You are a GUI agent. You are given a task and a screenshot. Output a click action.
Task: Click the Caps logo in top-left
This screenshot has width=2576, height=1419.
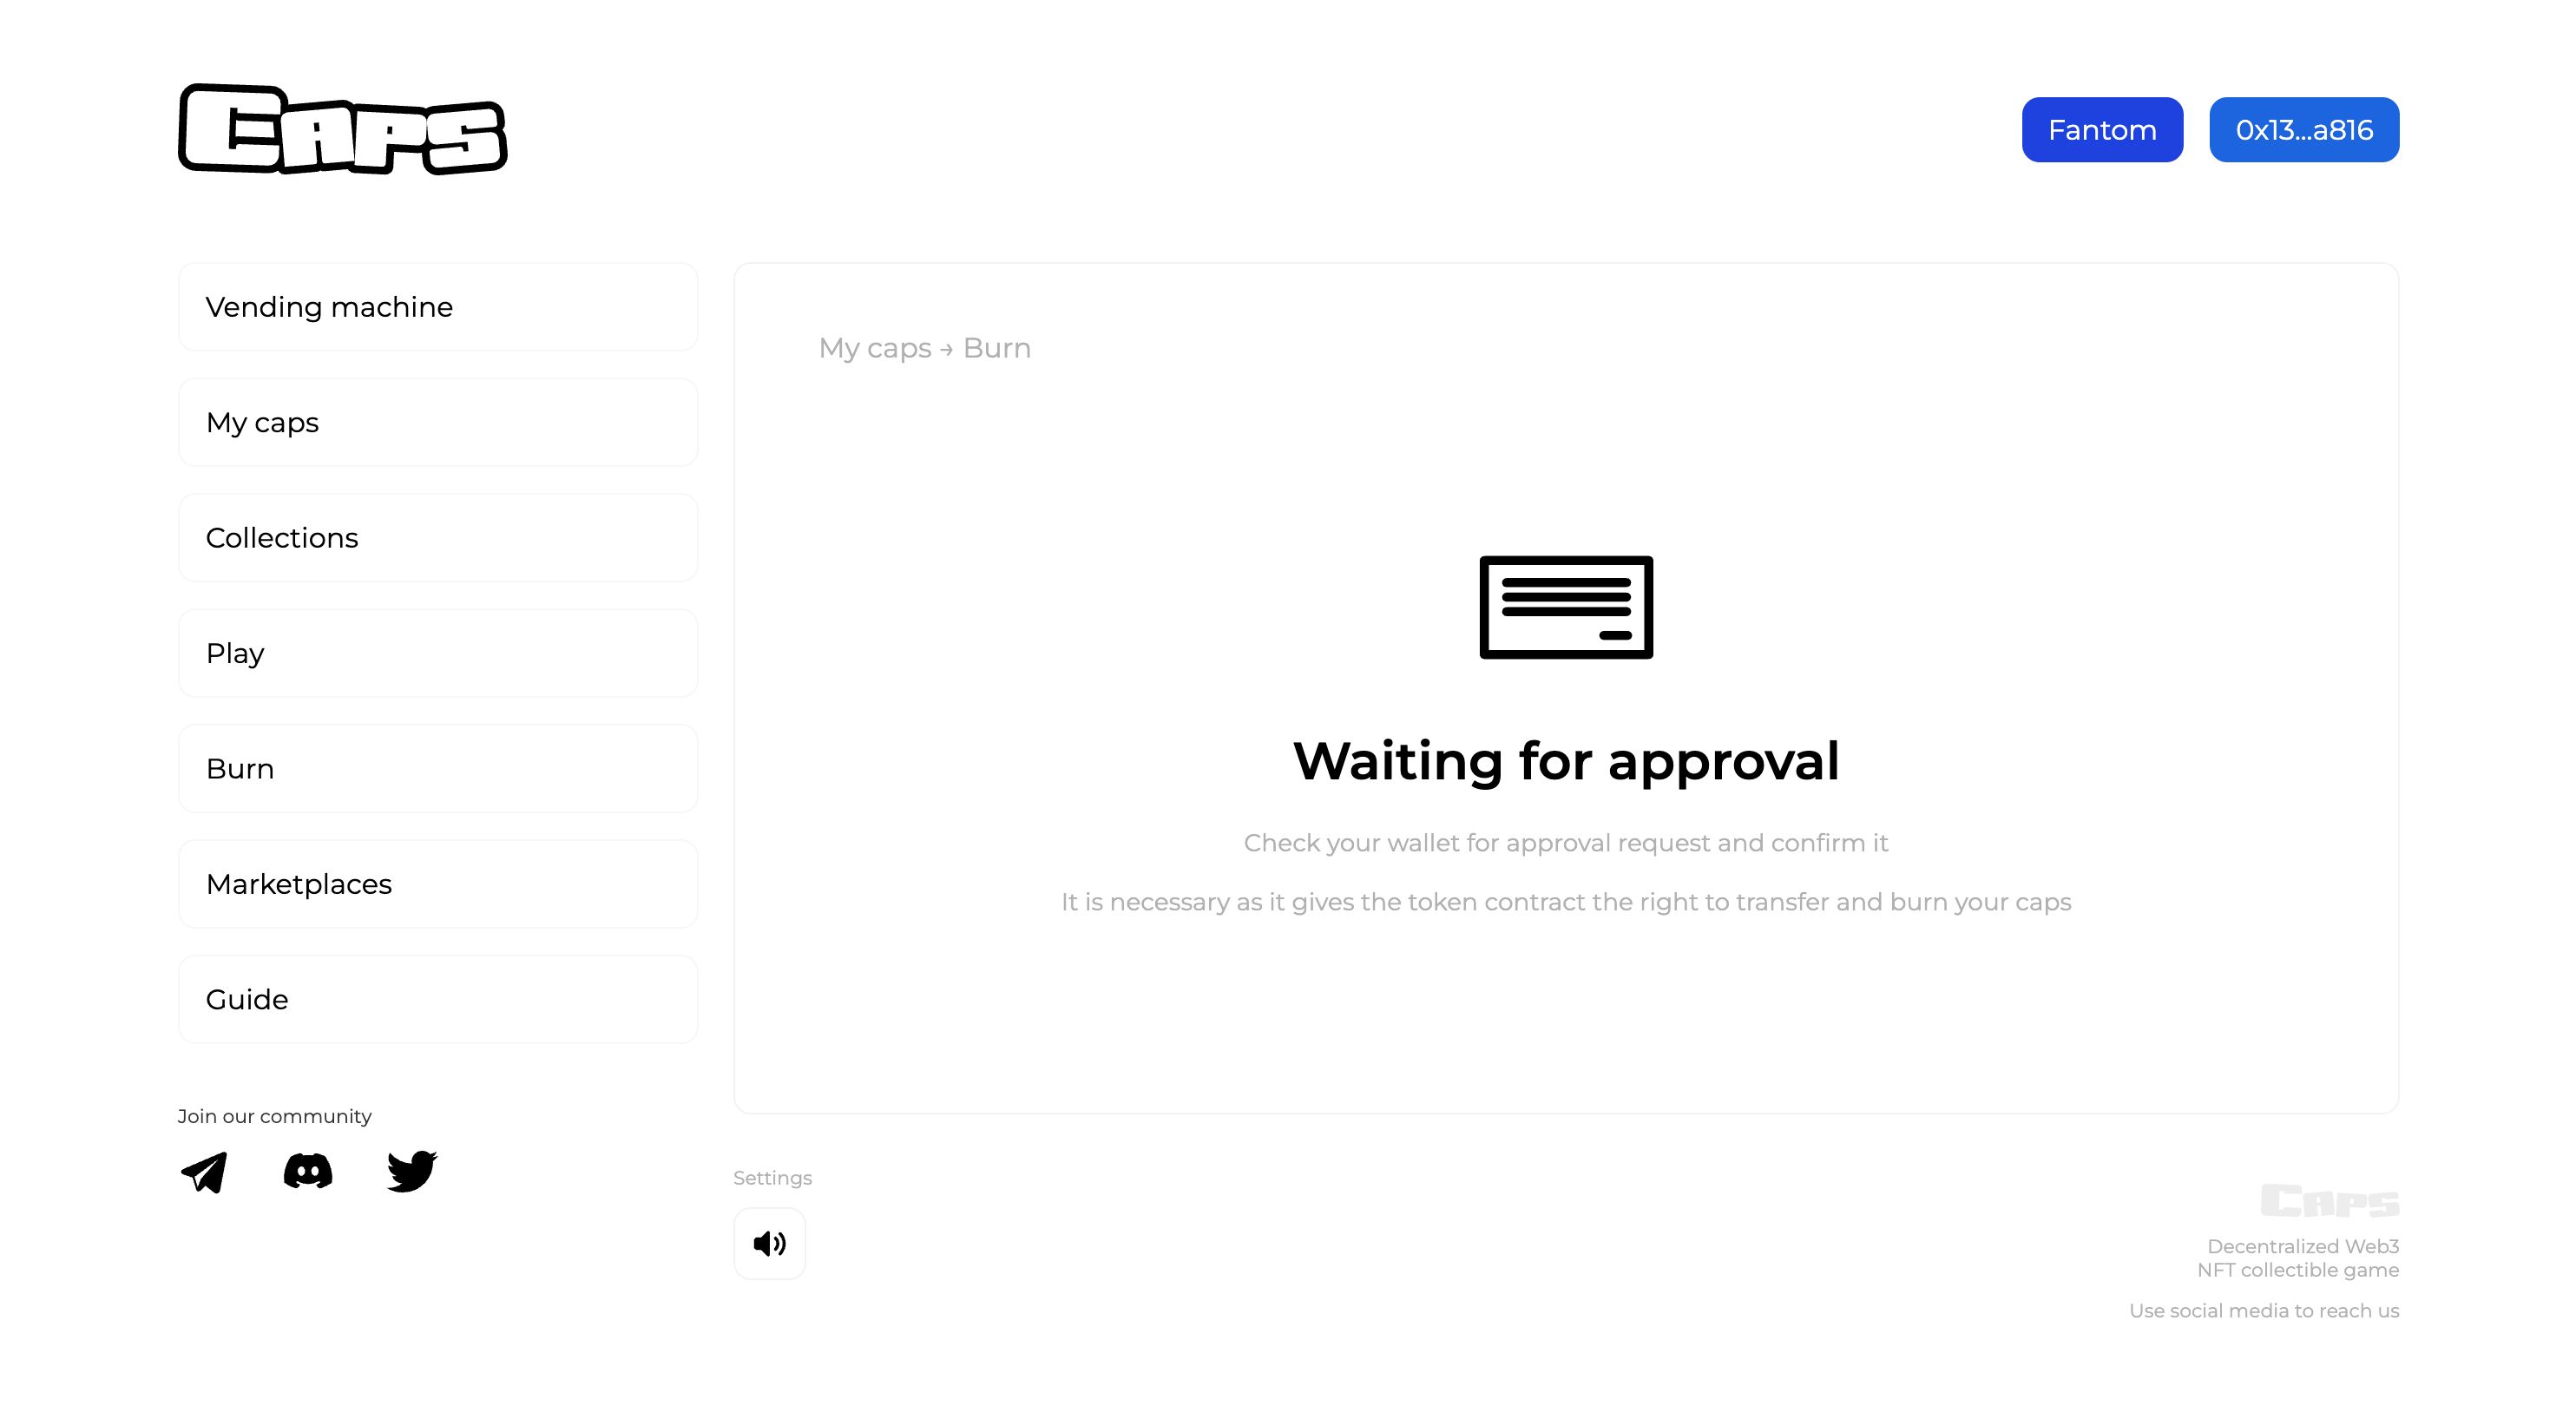point(343,128)
